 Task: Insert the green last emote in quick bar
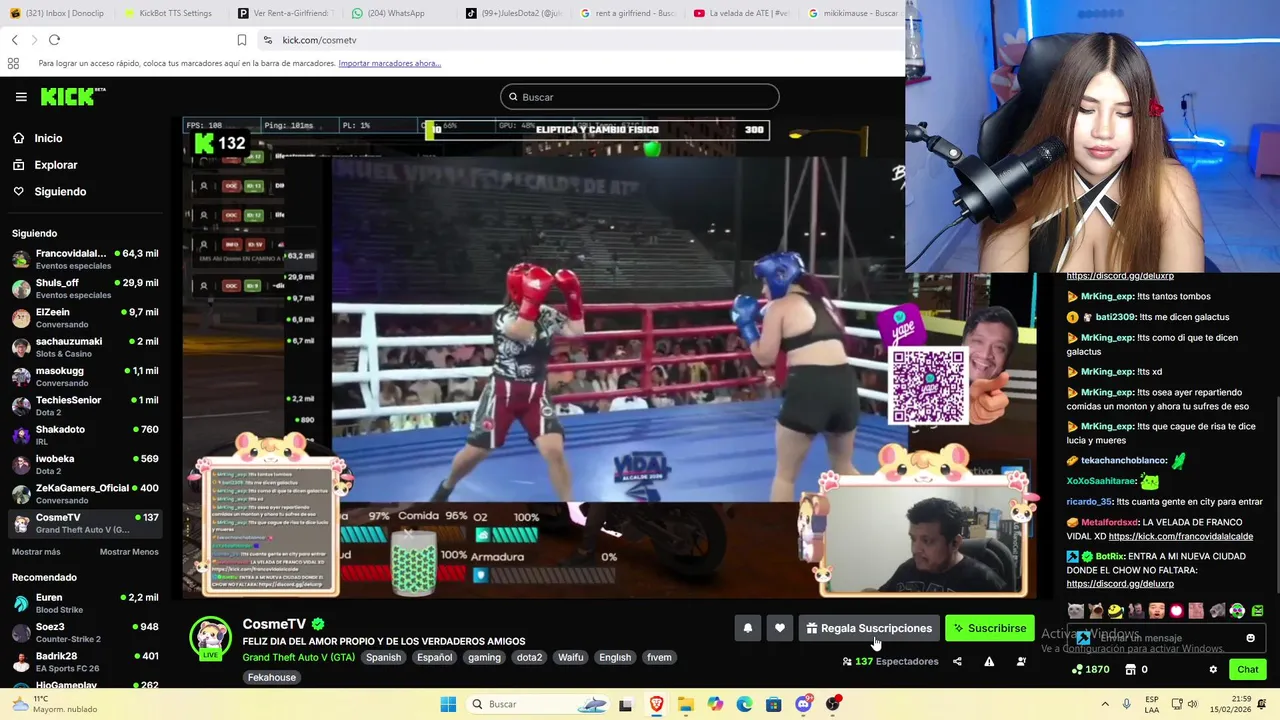pos(1257,611)
